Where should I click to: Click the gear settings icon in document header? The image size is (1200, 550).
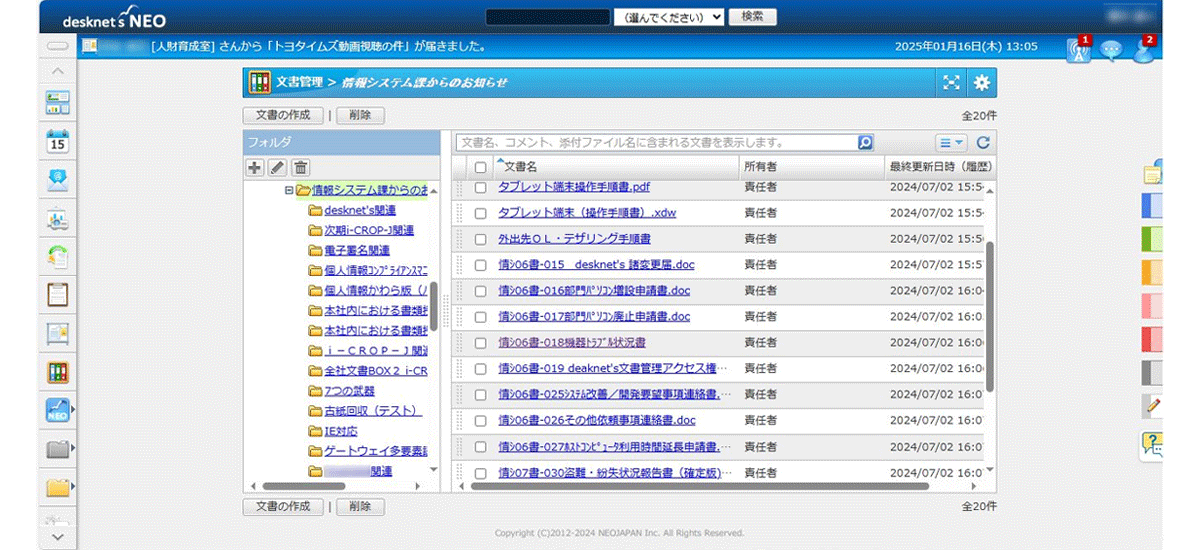click(982, 83)
